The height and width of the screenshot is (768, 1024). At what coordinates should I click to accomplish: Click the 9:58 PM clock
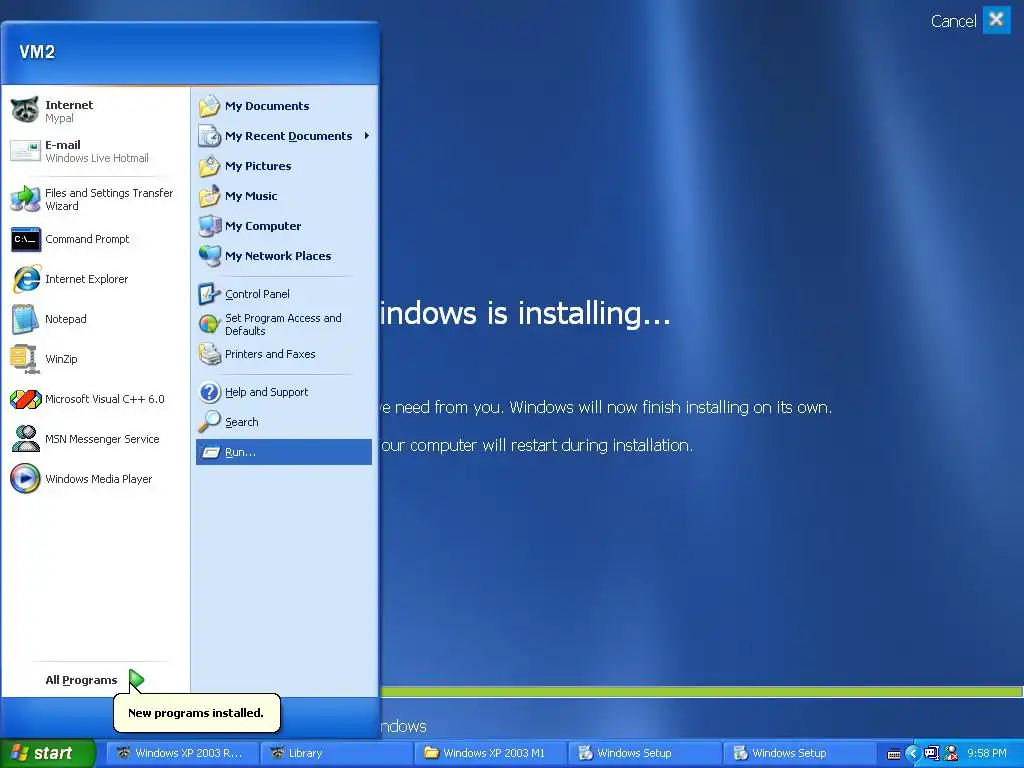point(986,753)
